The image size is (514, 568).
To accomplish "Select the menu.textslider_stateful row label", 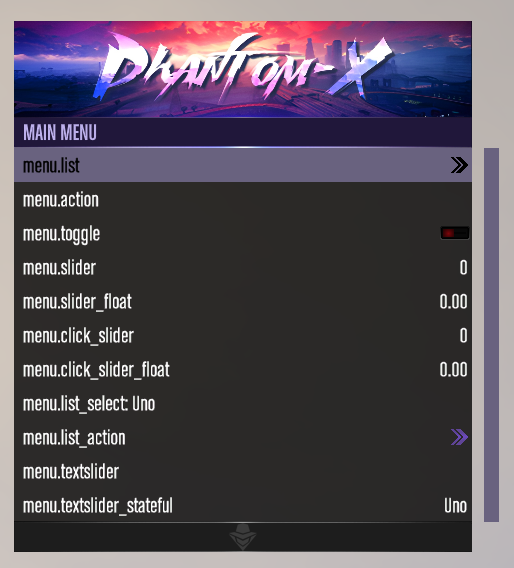I will (x=98, y=506).
